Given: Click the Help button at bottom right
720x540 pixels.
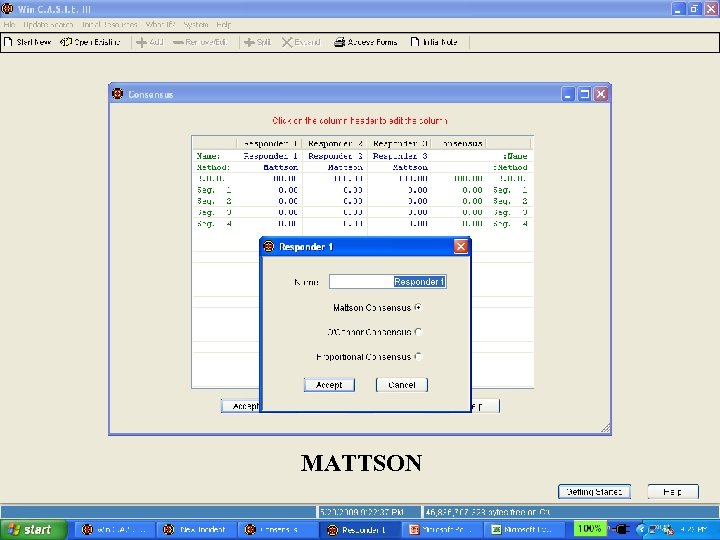Looking at the screenshot, I should 673,491.
